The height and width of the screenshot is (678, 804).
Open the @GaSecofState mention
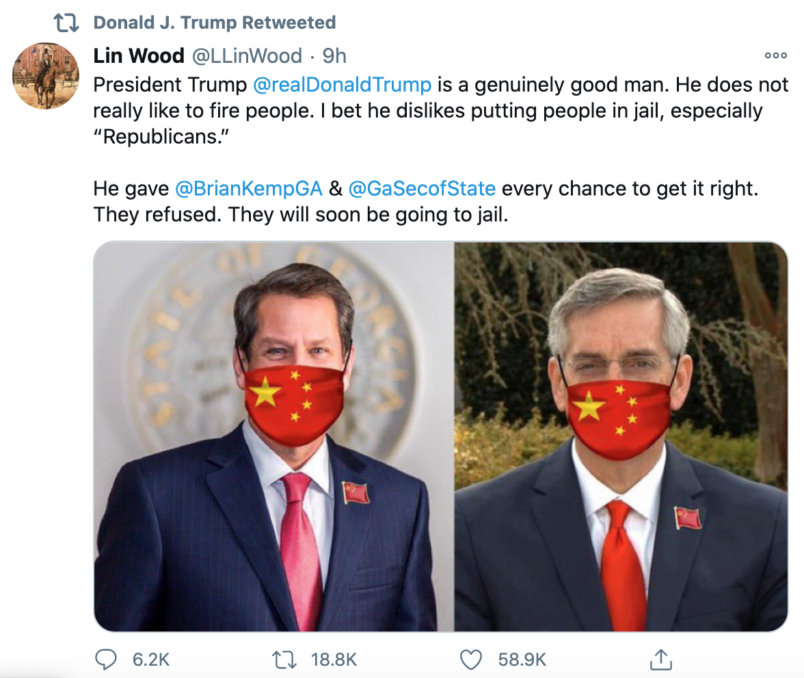[x=421, y=189]
